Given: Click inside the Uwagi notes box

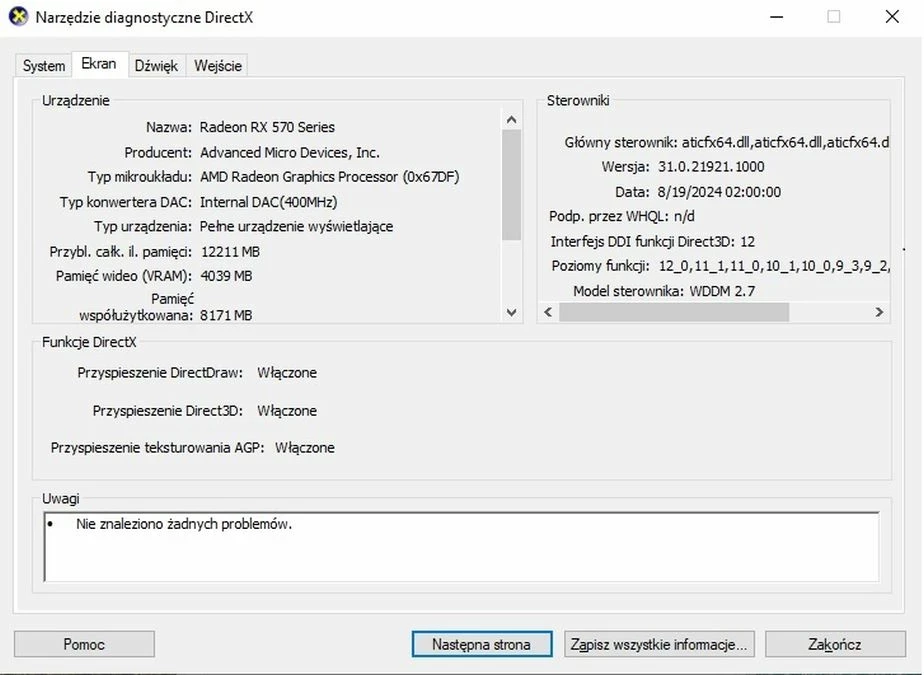Looking at the screenshot, I should tap(460, 545).
